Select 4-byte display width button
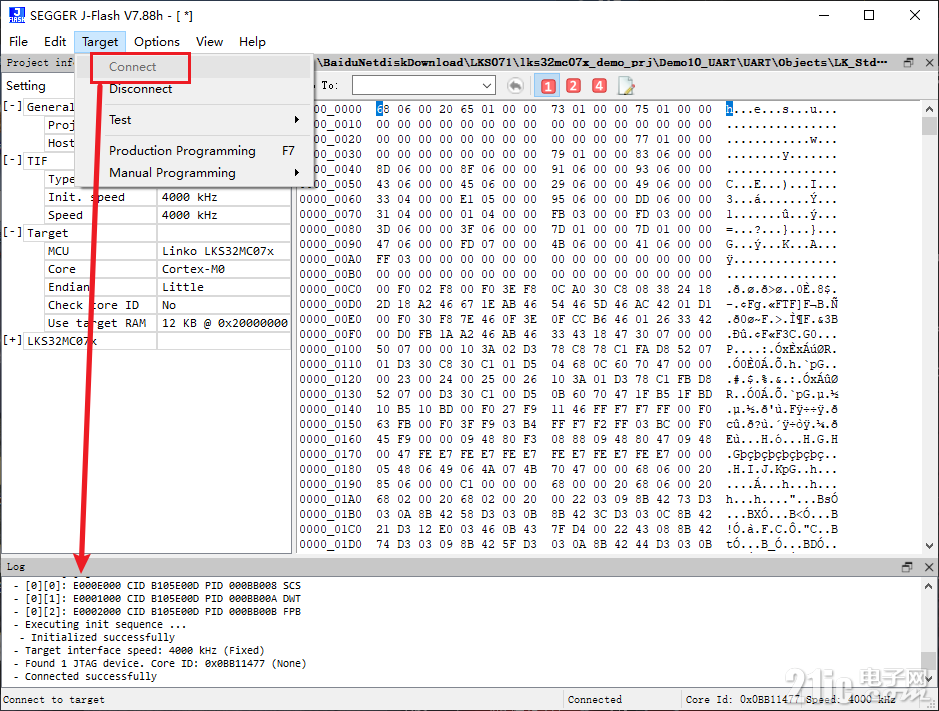The height and width of the screenshot is (711, 939). coord(599,86)
